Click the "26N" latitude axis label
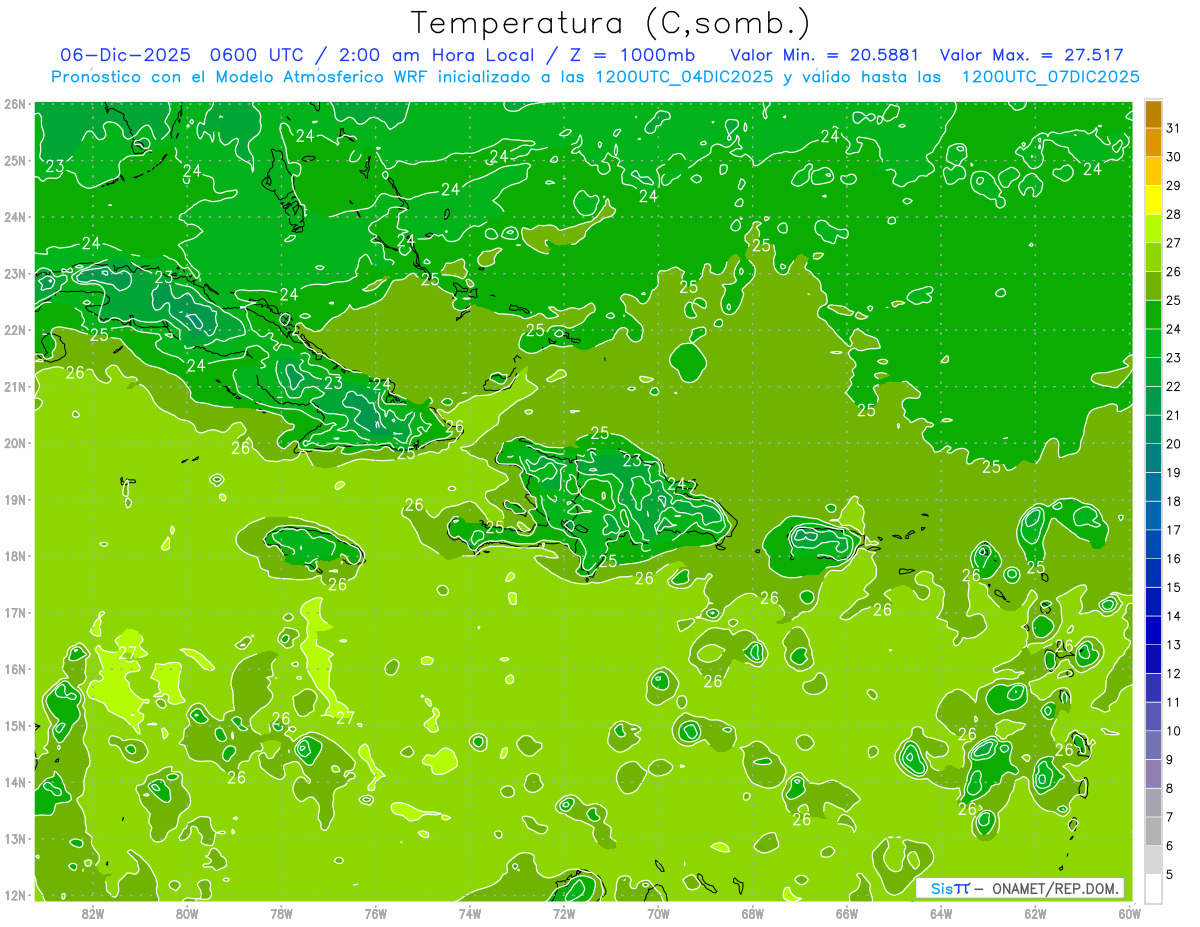Viewport: 1200px width, 927px height. [x=15, y=104]
